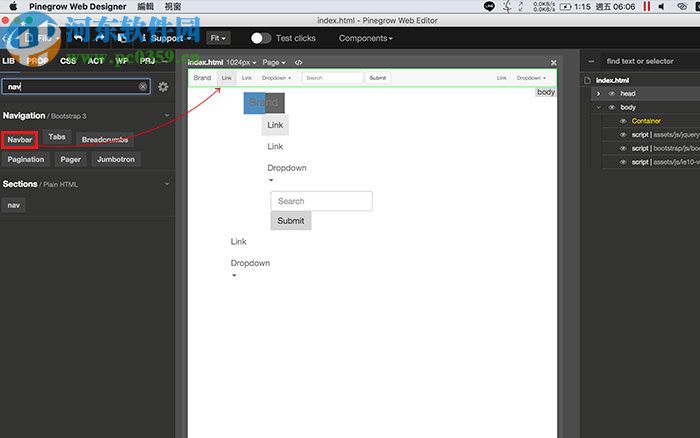
Task: Click the Dropdown link above the Search field
Action: (287, 168)
